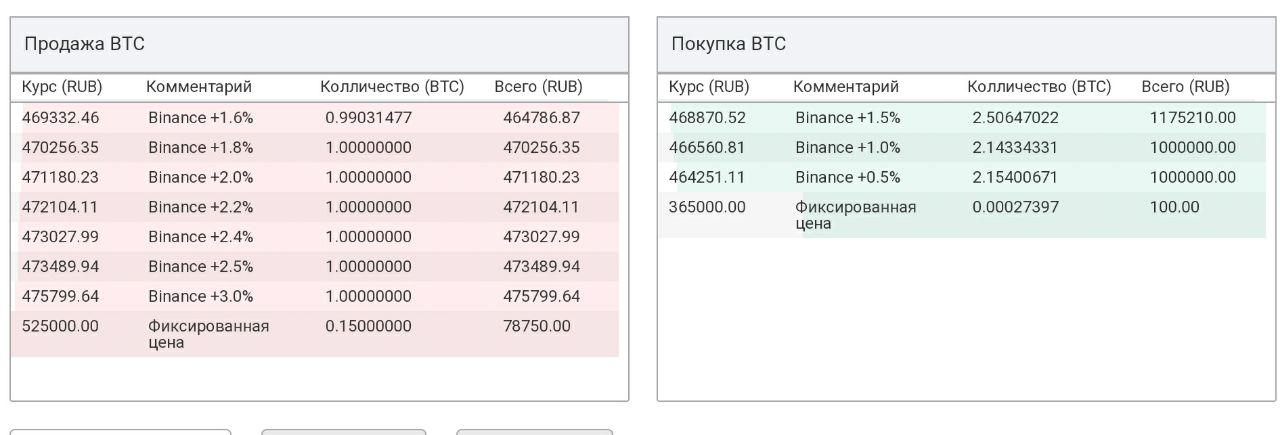The width and height of the screenshot is (1280, 435).
Task: Select the Binance +2.5% sell offer
Action: pos(315,266)
